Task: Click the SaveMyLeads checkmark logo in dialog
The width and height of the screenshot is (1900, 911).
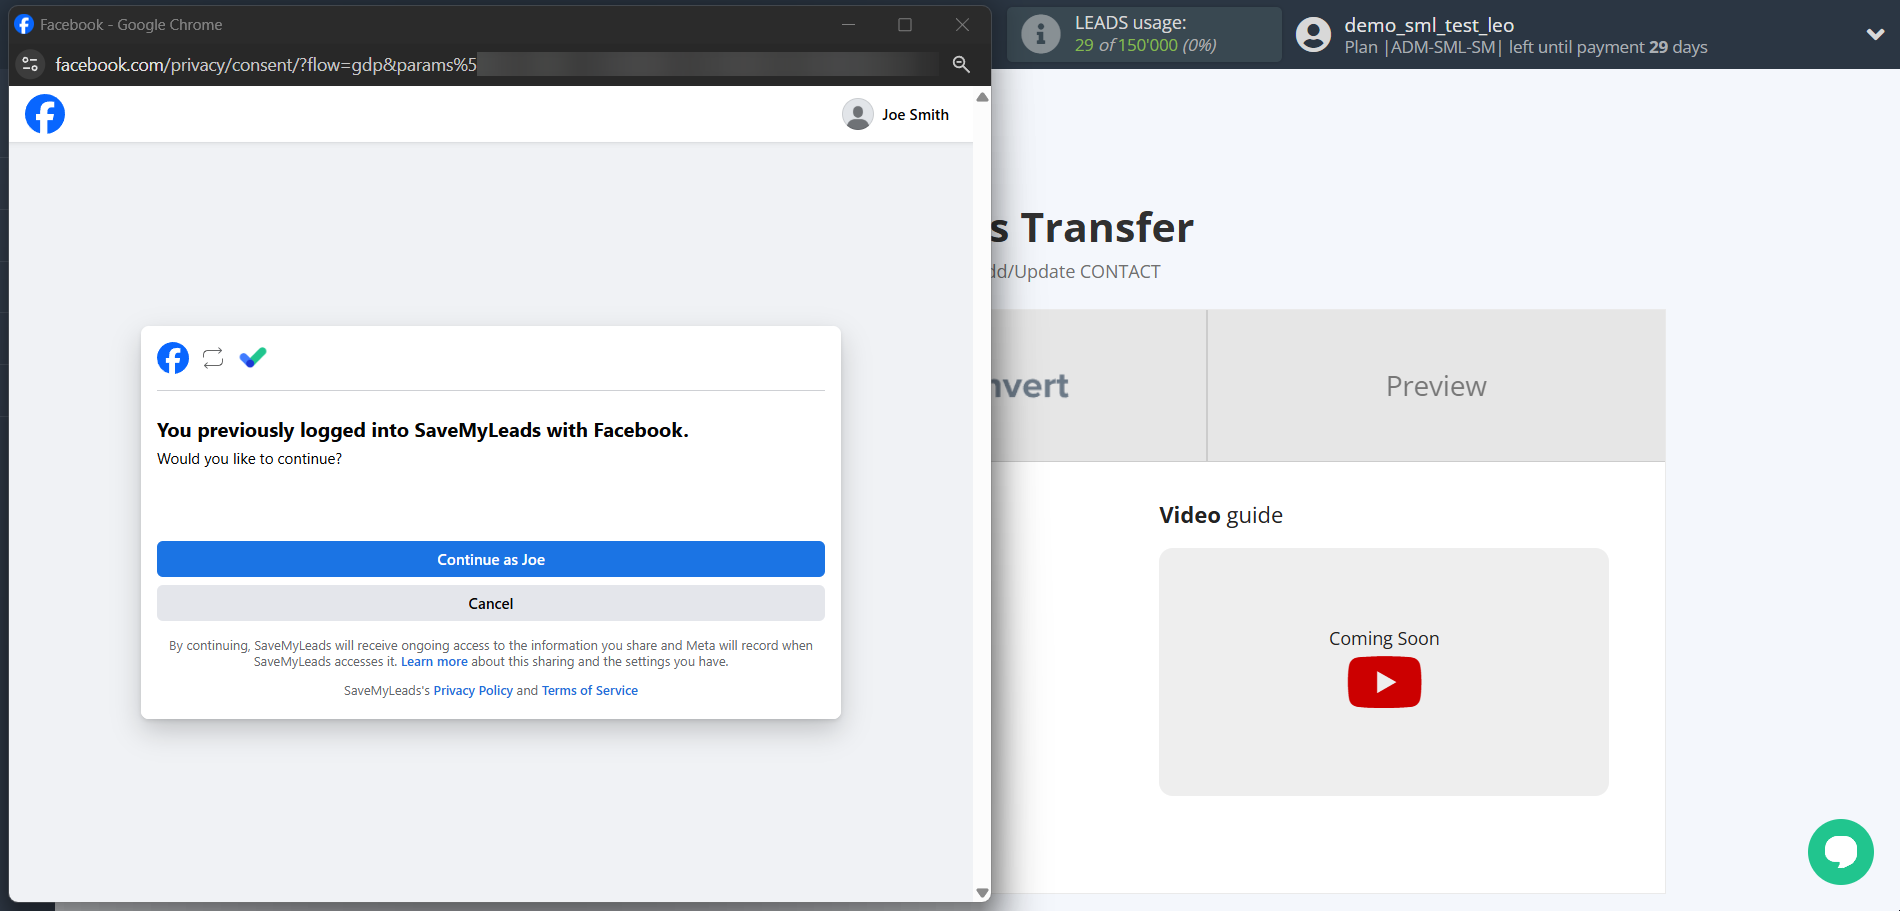Action: click(x=253, y=357)
